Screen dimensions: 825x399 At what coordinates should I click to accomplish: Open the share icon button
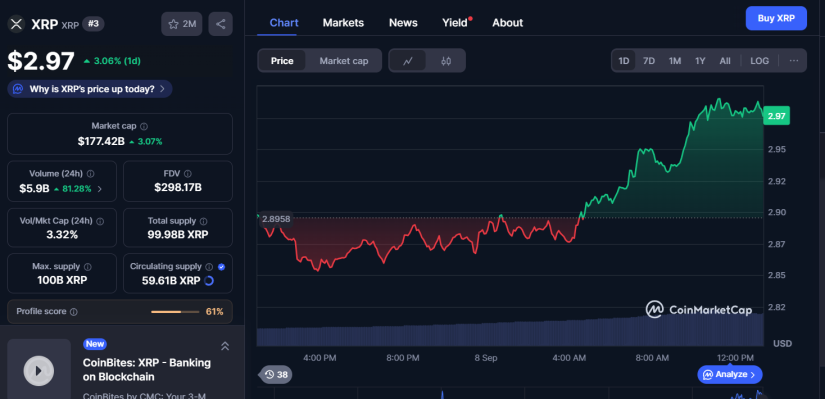(x=220, y=24)
